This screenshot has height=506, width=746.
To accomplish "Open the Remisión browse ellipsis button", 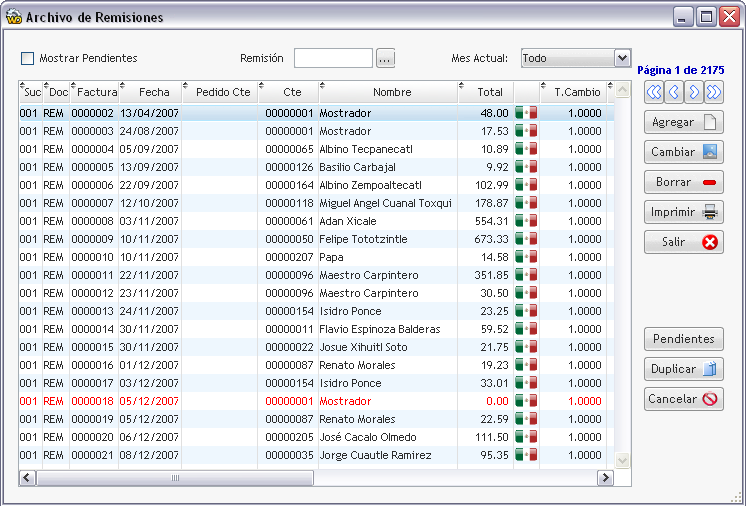I will tap(385, 58).
